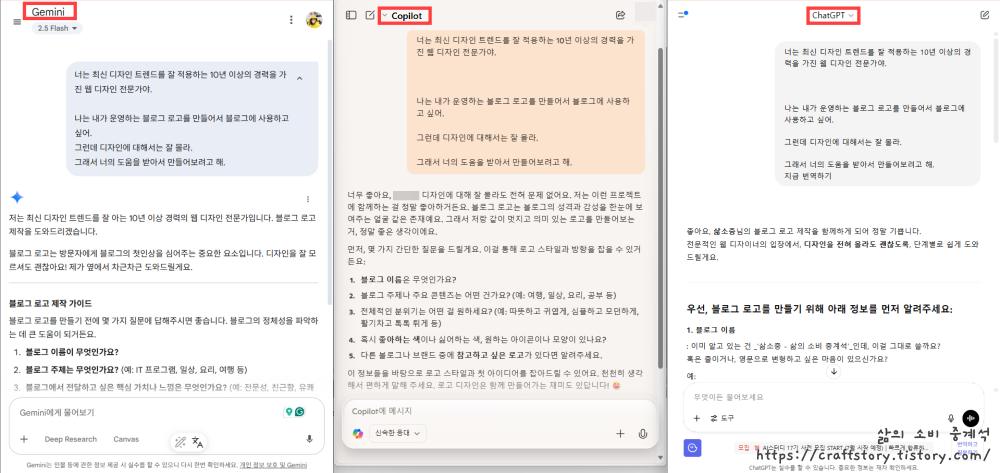Start a new Copilot chat with compose icon
This screenshot has width=1000, height=473.
(370, 15)
